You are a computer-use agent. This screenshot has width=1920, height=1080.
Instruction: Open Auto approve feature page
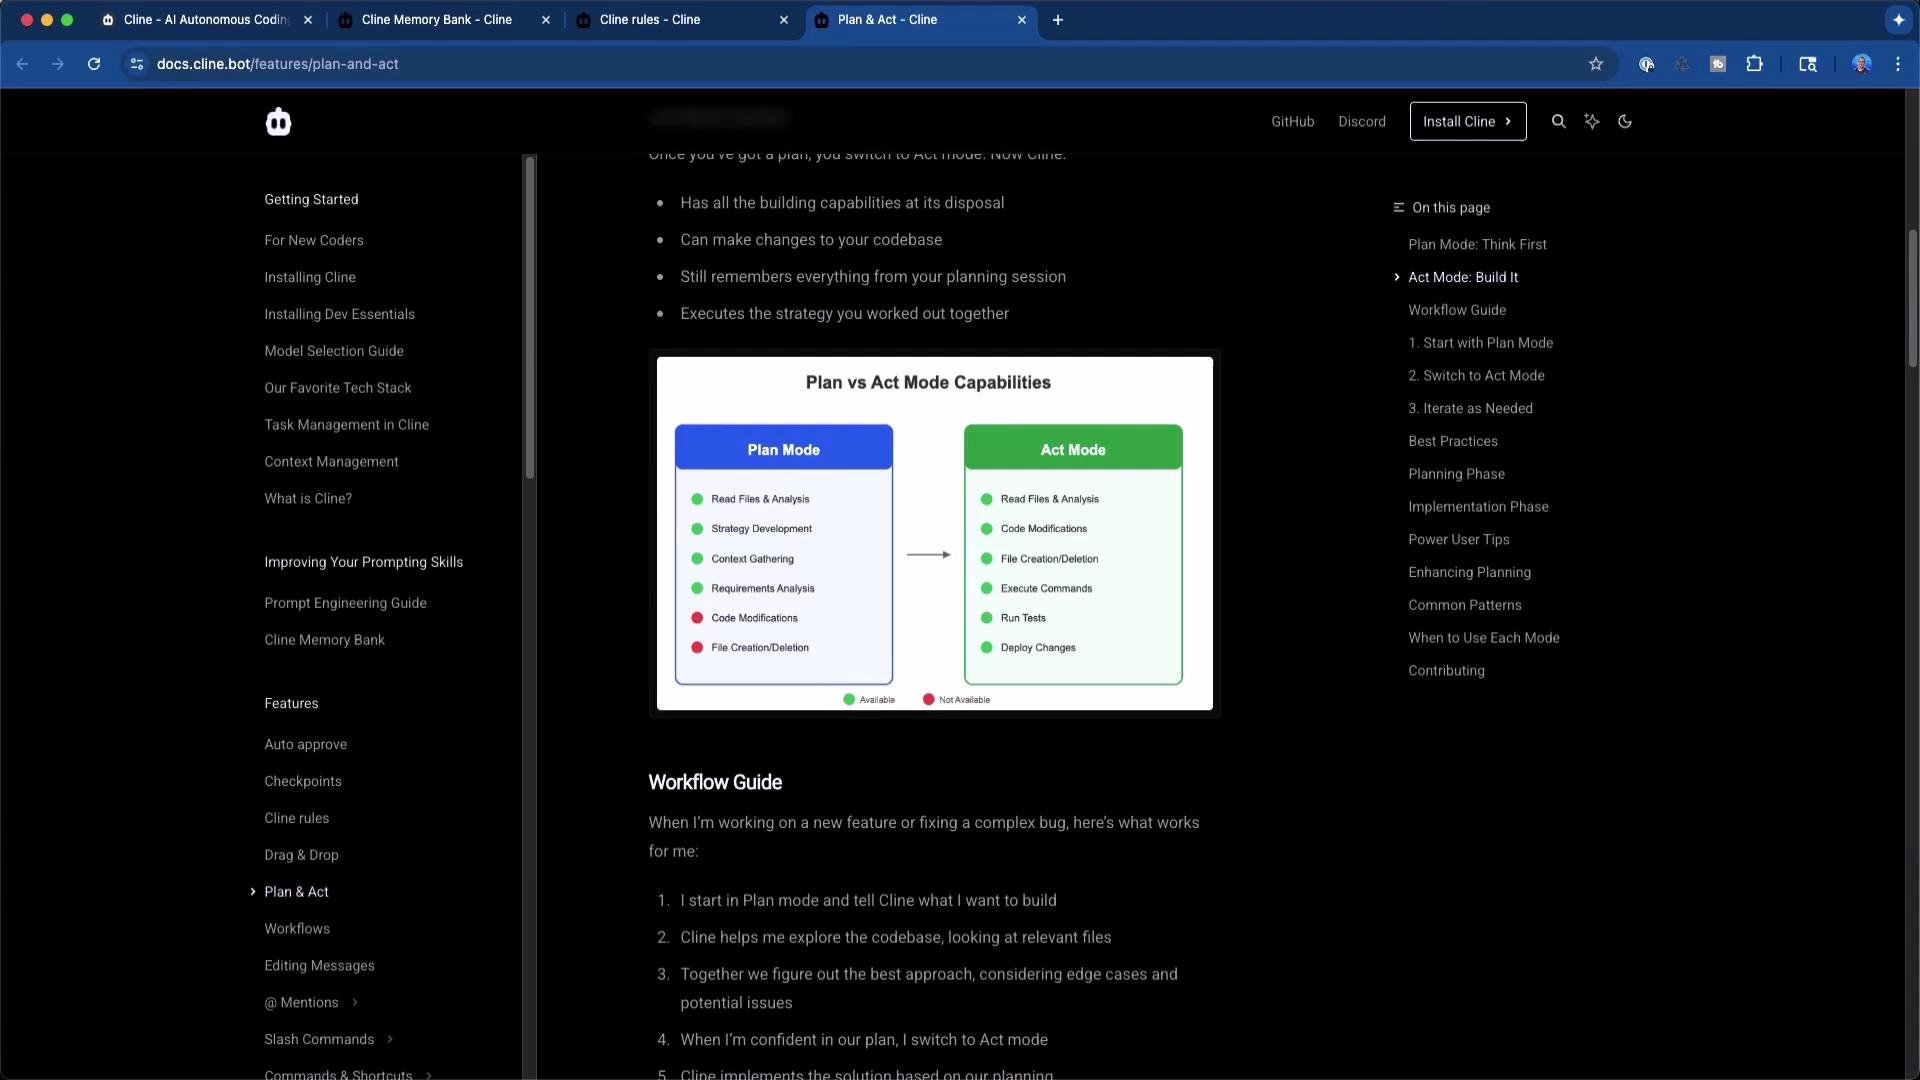tap(305, 745)
